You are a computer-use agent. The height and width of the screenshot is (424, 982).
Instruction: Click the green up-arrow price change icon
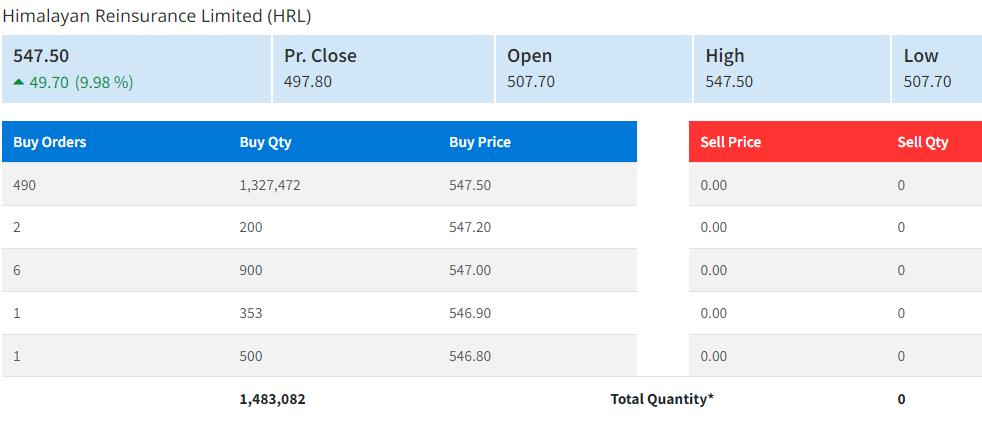(19, 82)
